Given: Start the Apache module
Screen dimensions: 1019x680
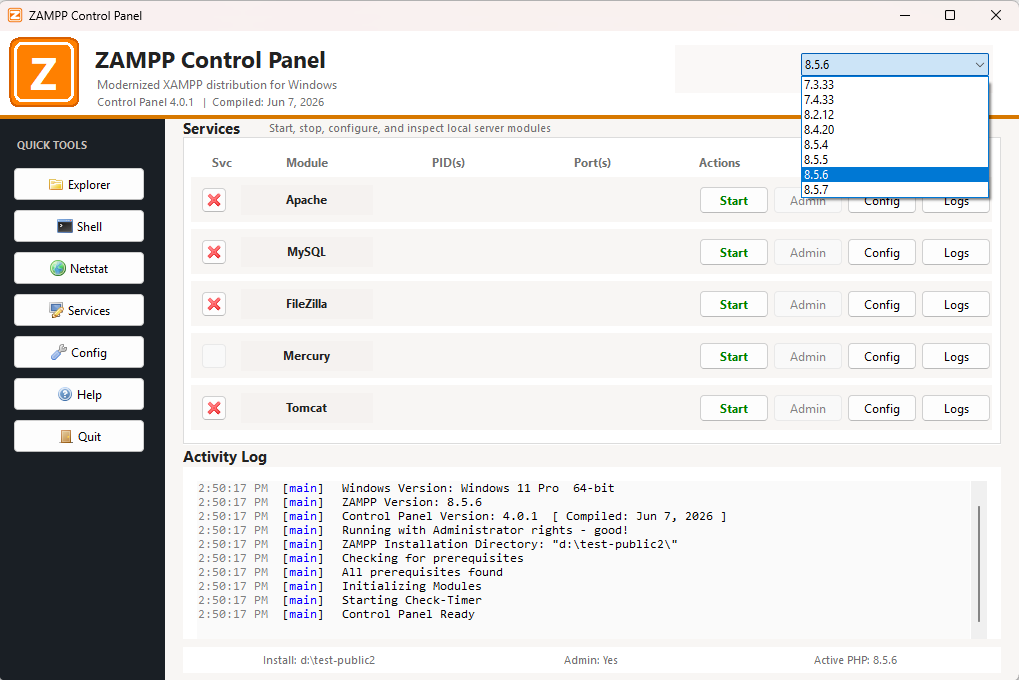Looking at the screenshot, I should pyautogui.click(x=734, y=200).
